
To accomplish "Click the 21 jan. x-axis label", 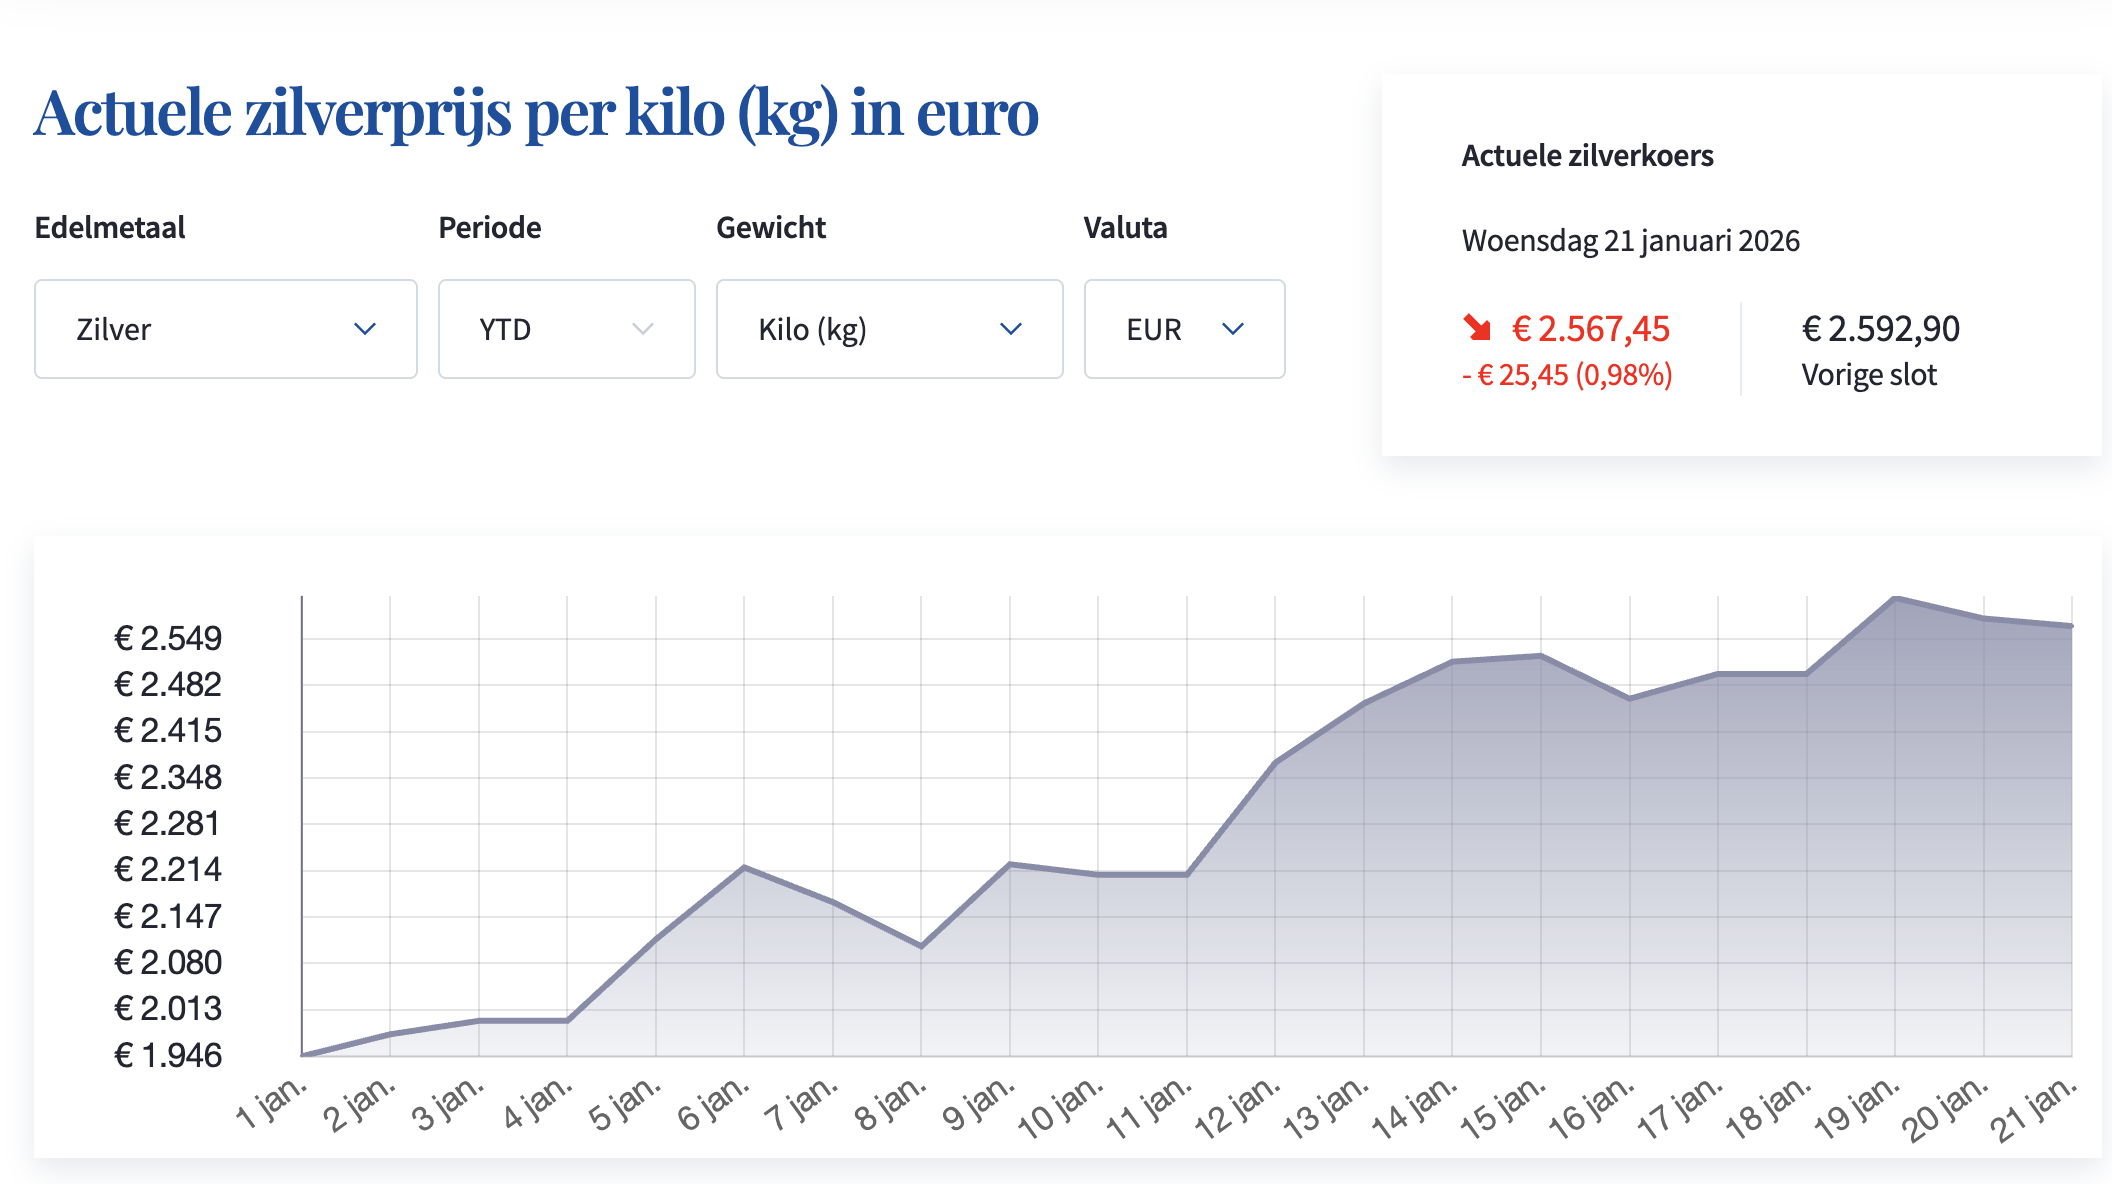I will click(x=2033, y=1110).
